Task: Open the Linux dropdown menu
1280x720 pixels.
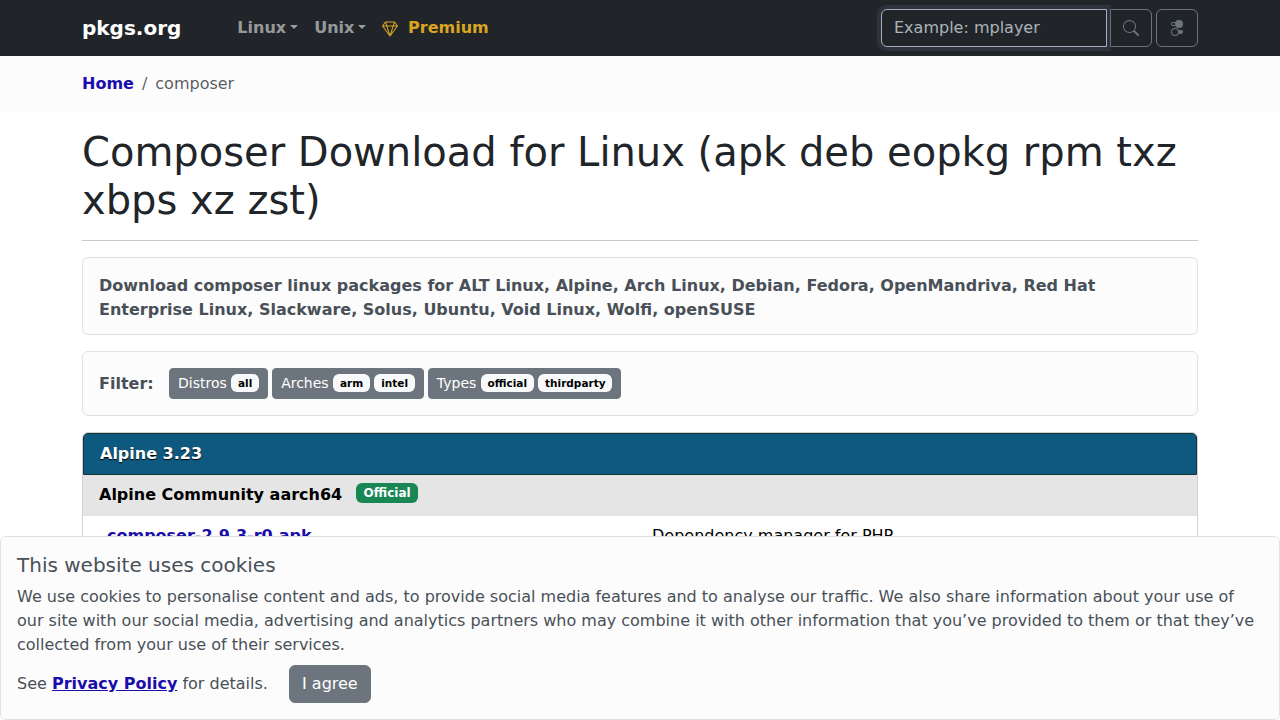Action: click(x=267, y=28)
